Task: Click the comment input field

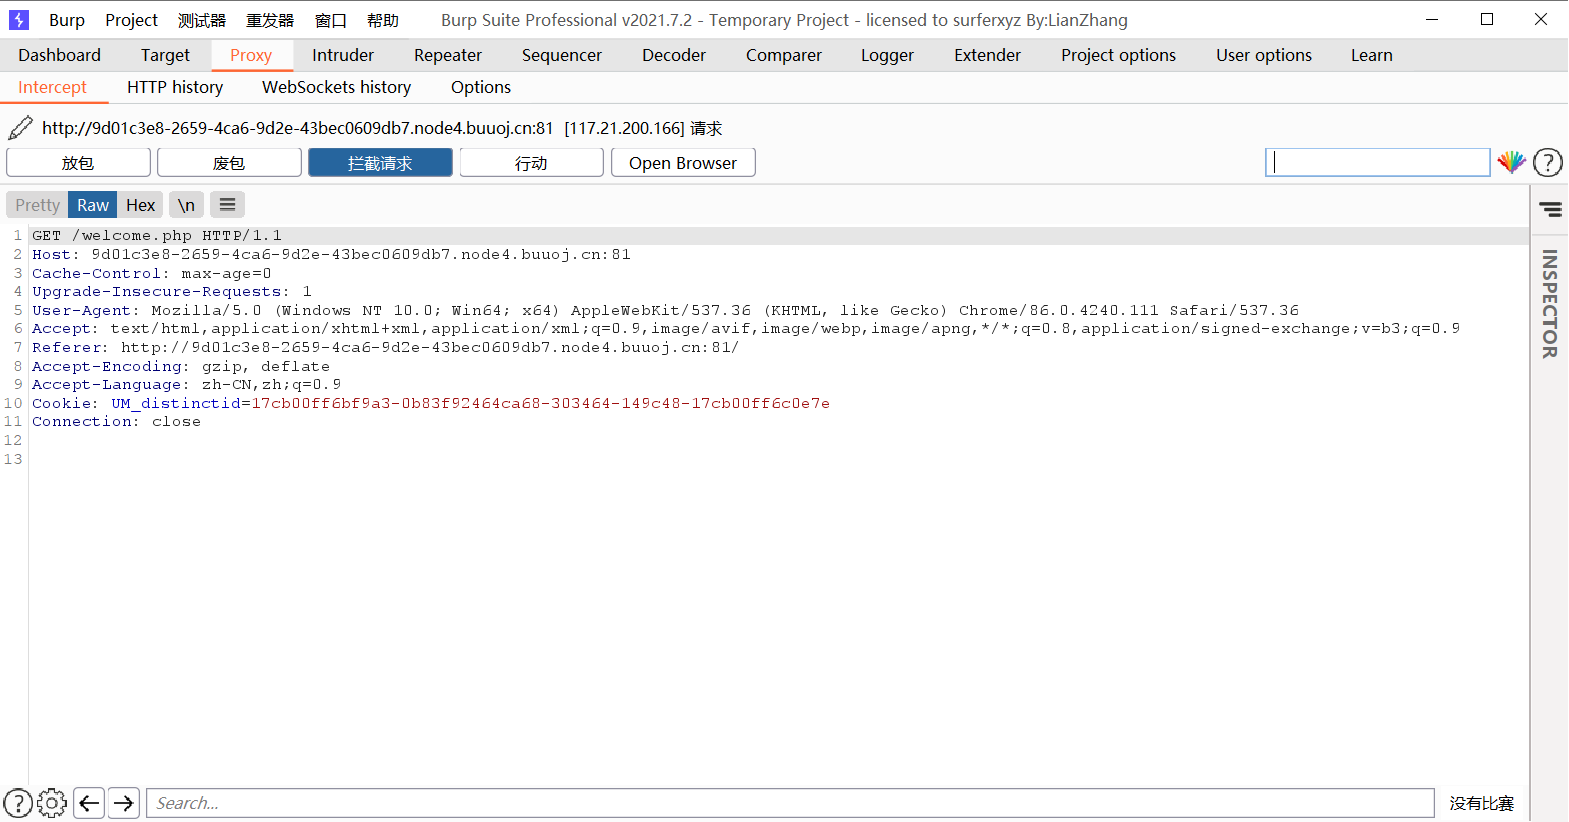Action: point(1378,162)
